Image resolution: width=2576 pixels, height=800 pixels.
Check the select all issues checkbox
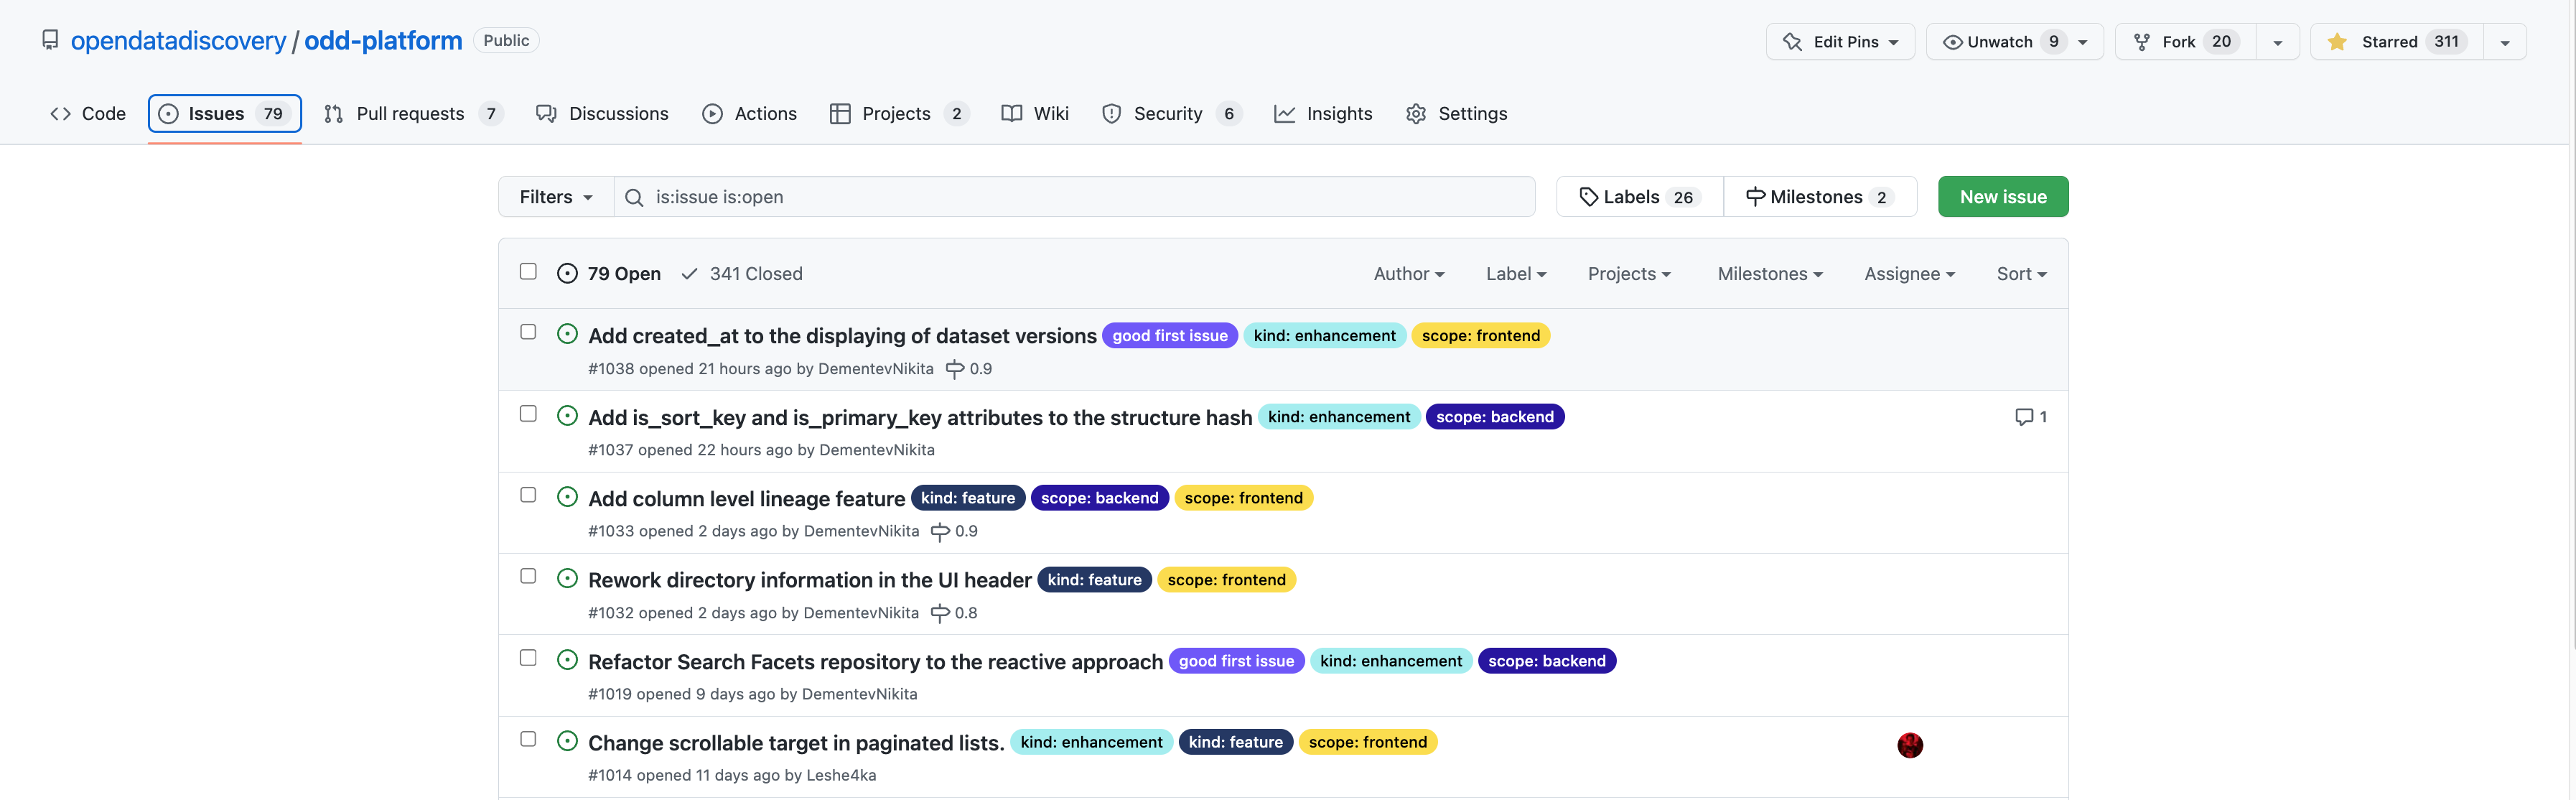tap(528, 272)
